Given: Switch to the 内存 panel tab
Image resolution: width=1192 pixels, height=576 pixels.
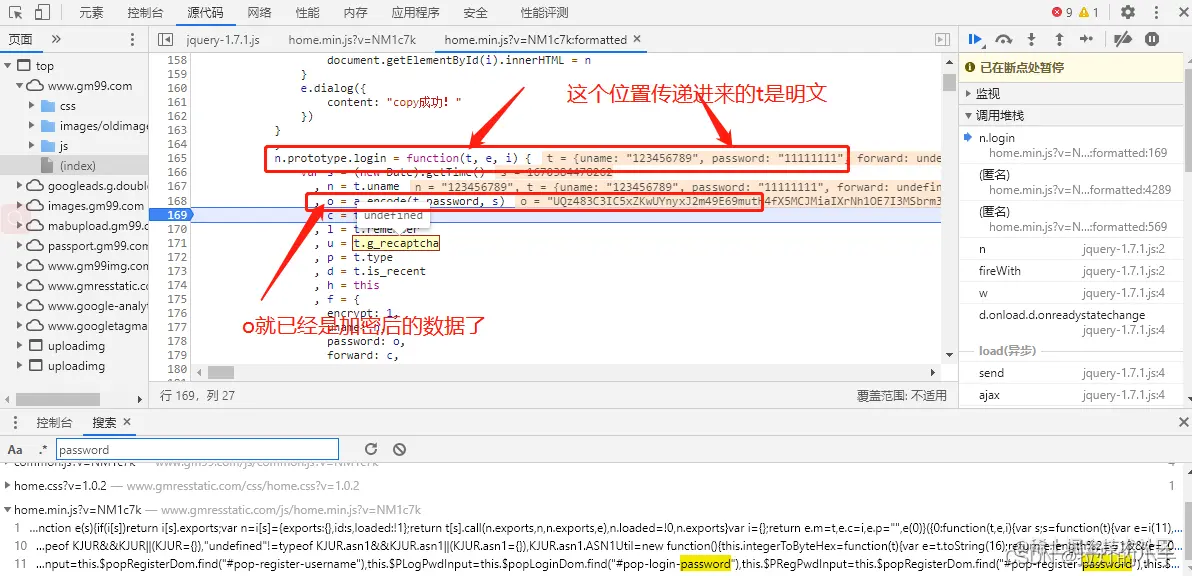Looking at the screenshot, I should click(x=355, y=13).
